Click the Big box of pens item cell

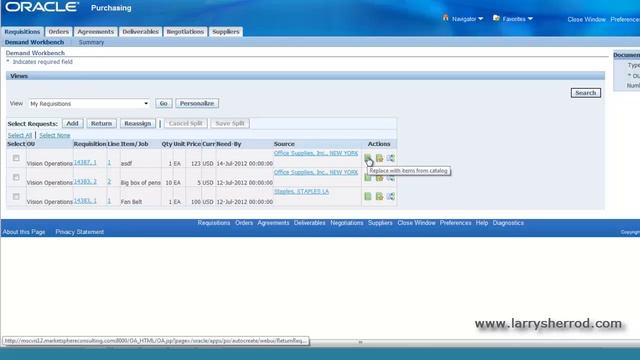tap(140, 182)
